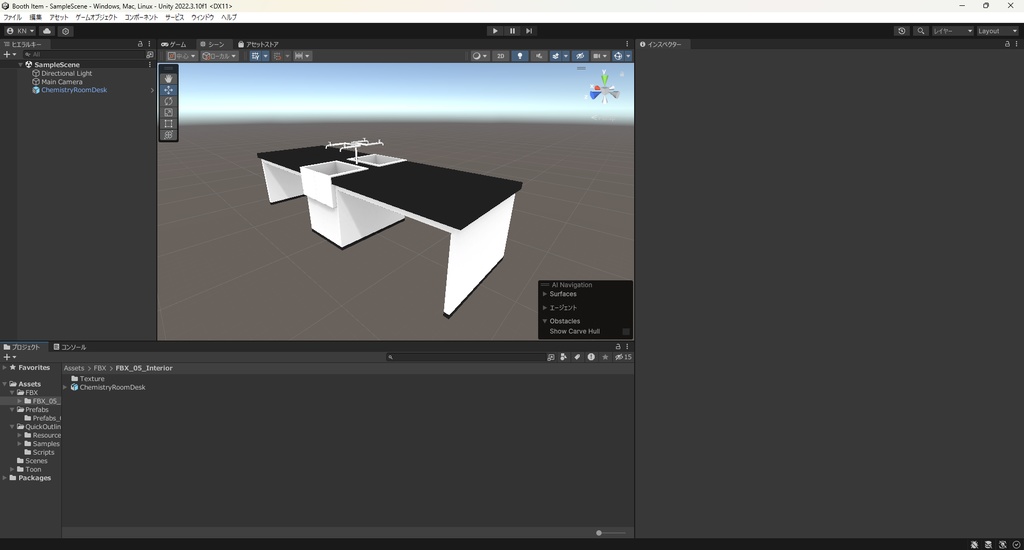1024x550 pixels.
Task: Open Window (ウィンドウ) menu
Action: click(x=202, y=18)
